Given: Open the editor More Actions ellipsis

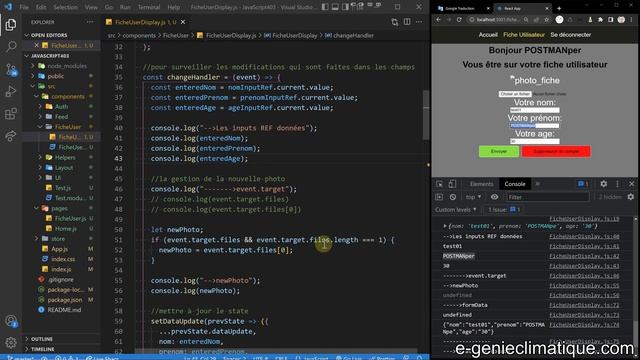Looking at the screenshot, I should 419,22.
